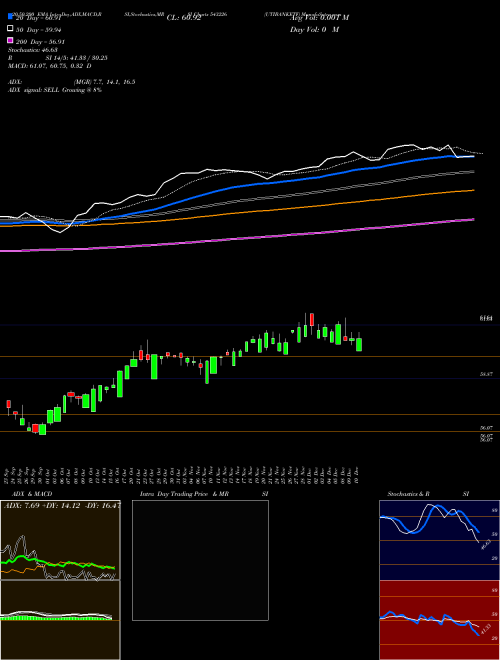Click the 'Avg Vol' value text
Image resolution: width=500 pixels, height=660 pixels.
[x=319, y=18]
